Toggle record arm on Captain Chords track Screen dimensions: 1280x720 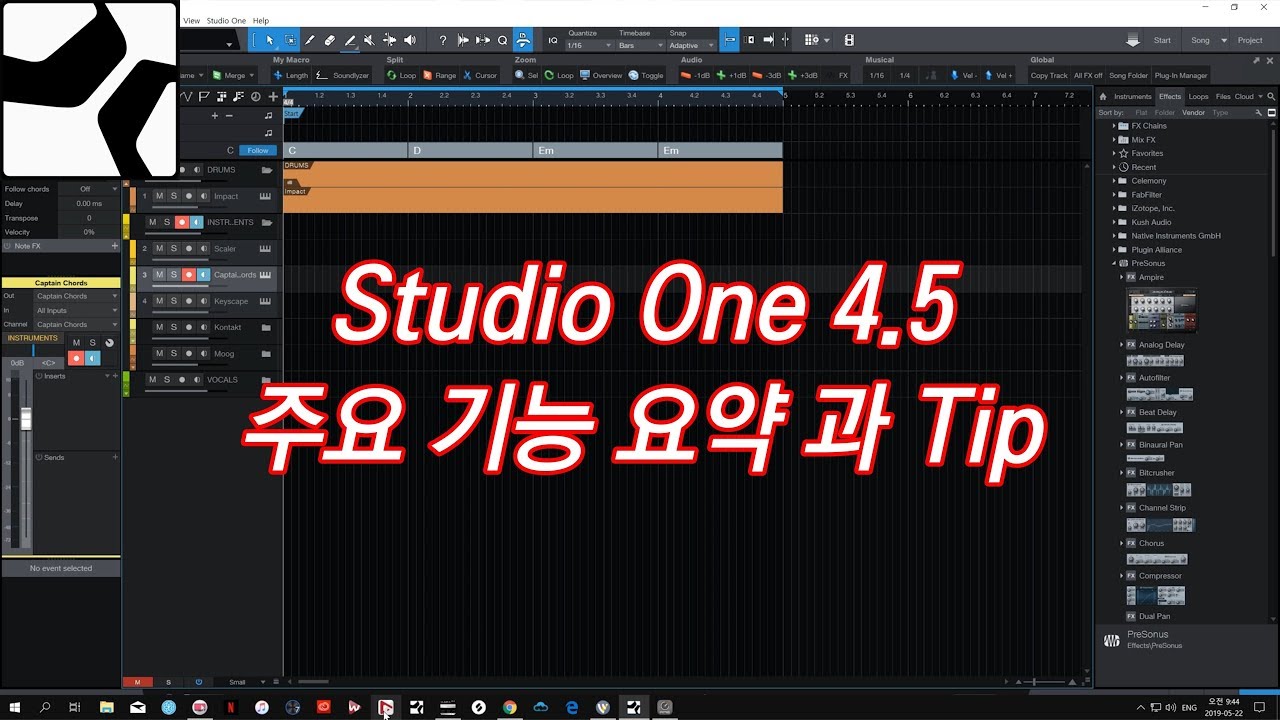coord(188,275)
